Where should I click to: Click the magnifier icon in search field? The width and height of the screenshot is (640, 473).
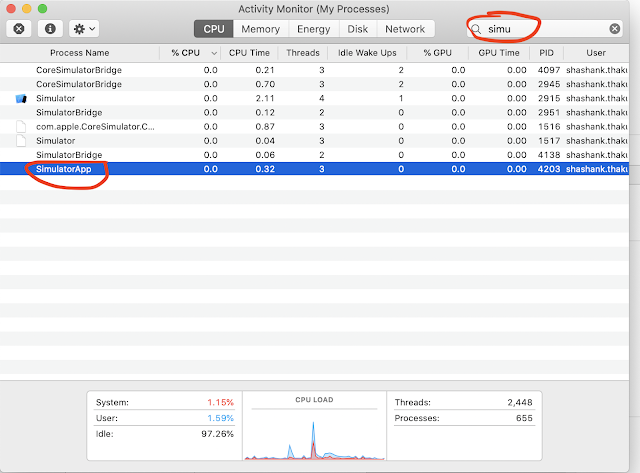476,29
